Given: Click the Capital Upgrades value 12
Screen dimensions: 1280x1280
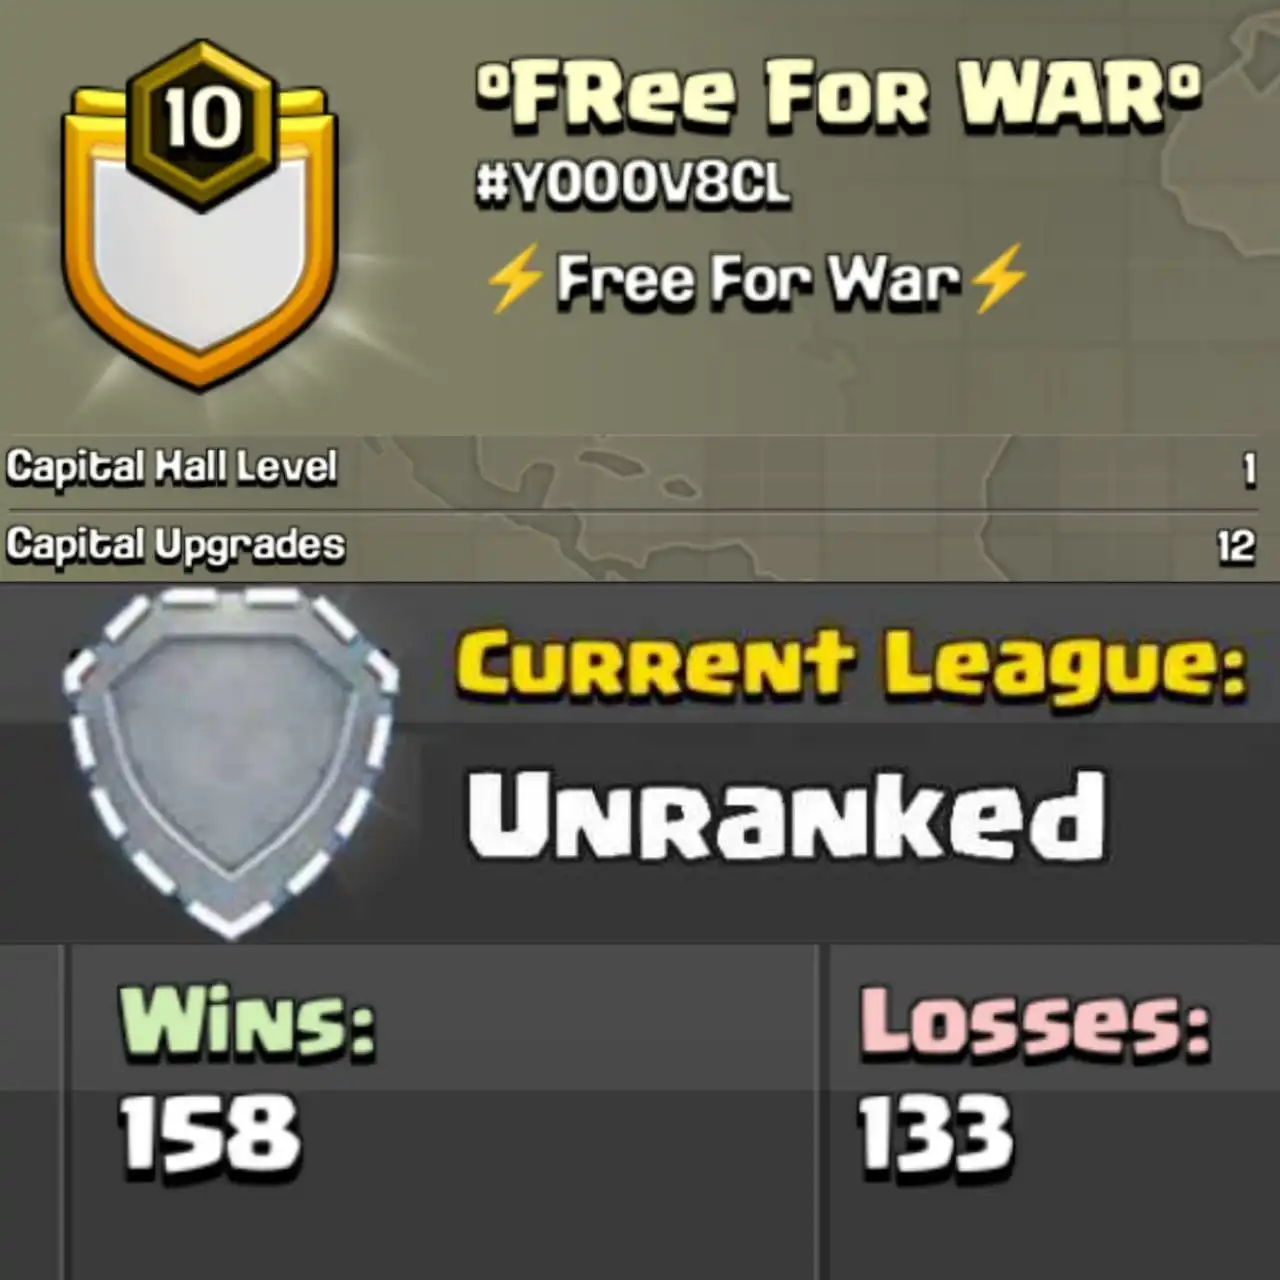Looking at the screenshot, I should pos(1236,546).
